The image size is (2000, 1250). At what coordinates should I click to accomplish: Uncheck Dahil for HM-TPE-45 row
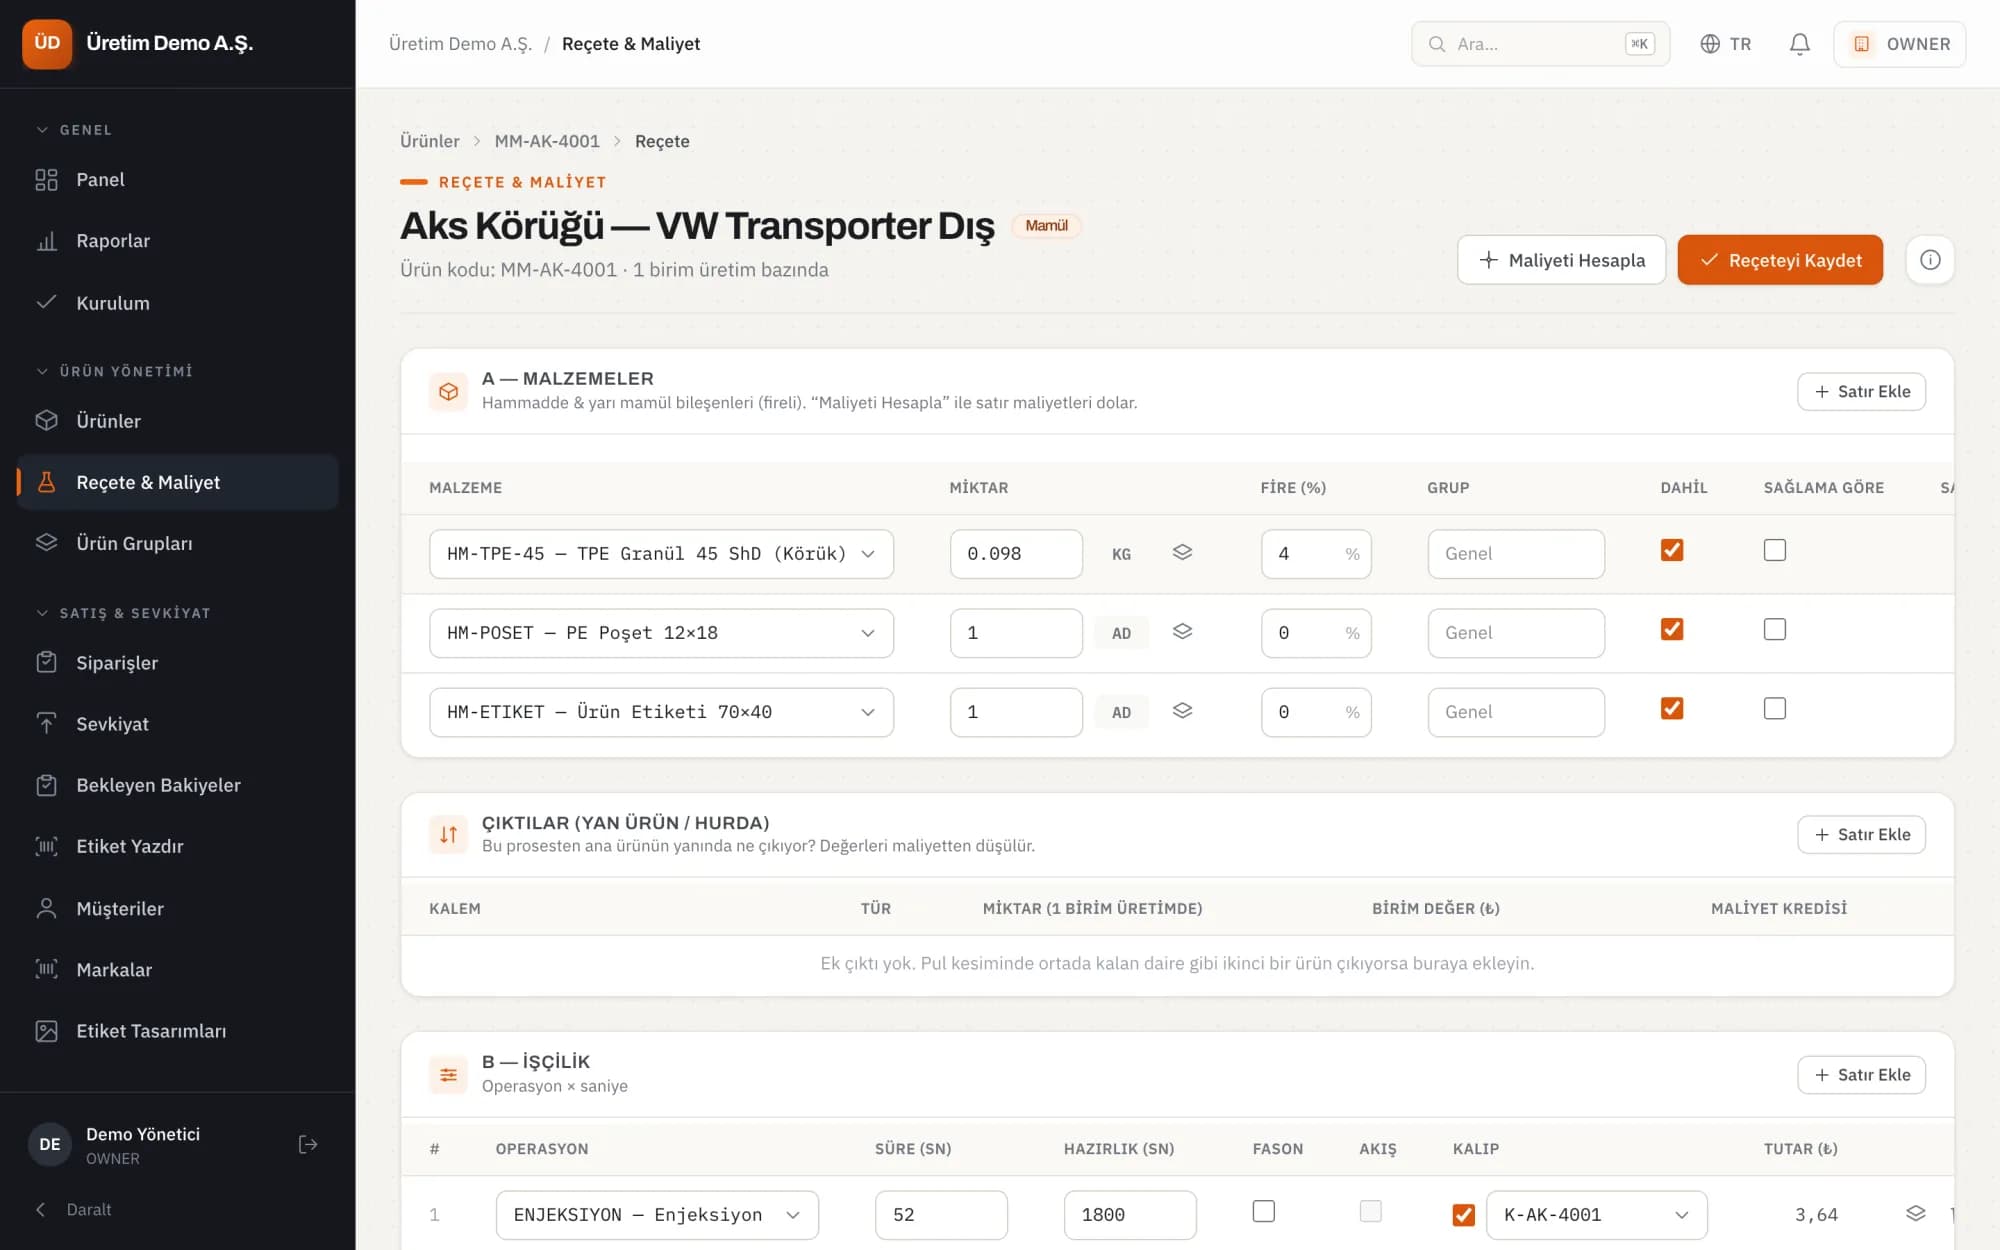tap(1672, 550)
